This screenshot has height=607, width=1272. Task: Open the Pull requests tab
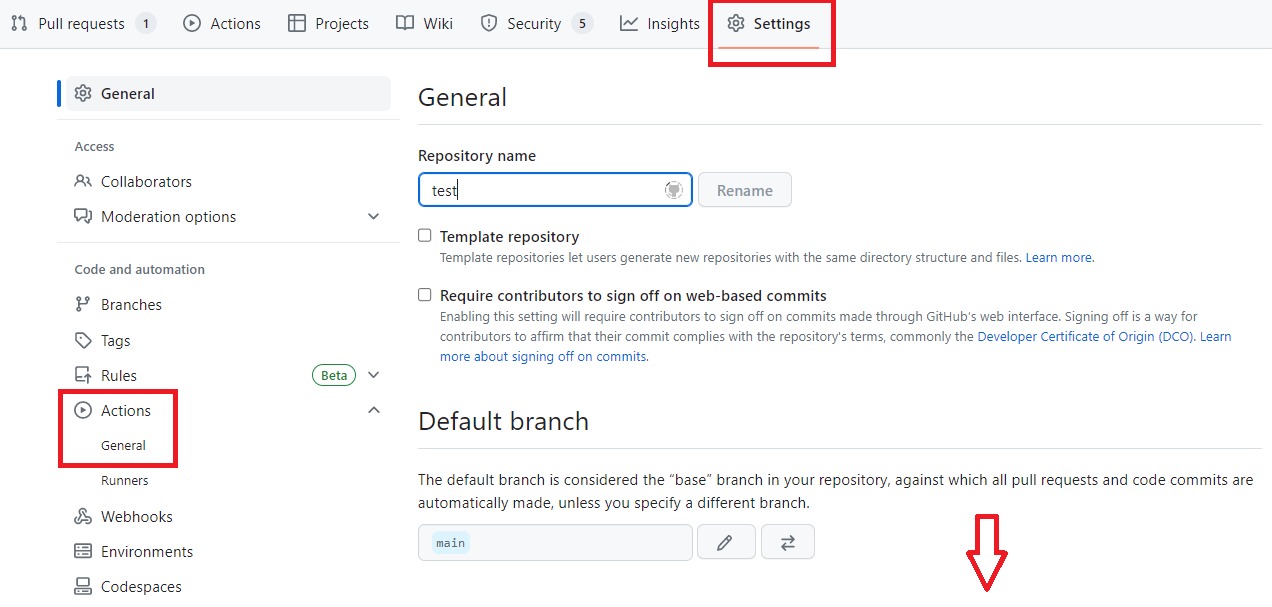tap(81, 24)
